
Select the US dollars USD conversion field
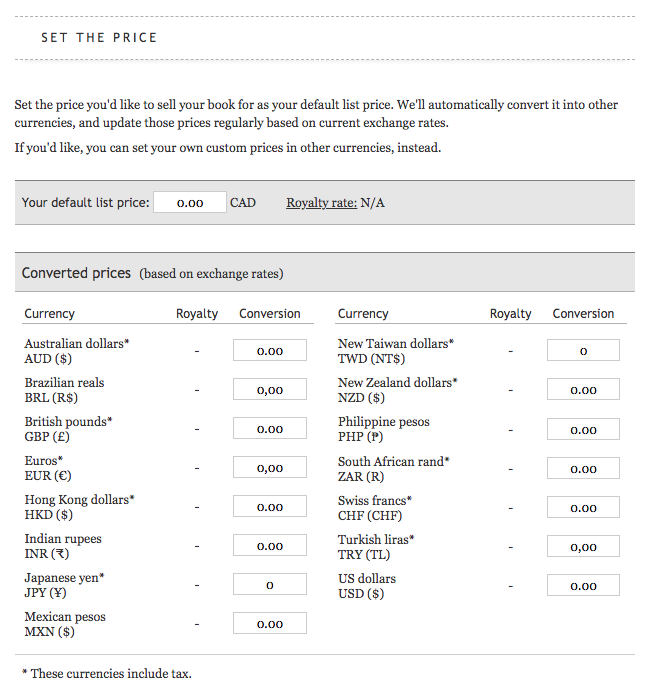tap(583, 586)
